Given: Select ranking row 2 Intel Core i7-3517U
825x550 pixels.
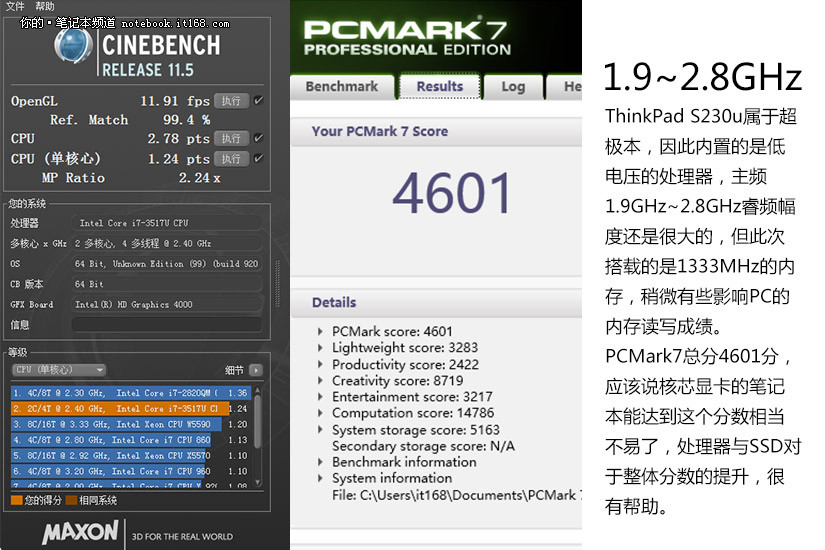Looking at the screenshot, I should [130, 408].
